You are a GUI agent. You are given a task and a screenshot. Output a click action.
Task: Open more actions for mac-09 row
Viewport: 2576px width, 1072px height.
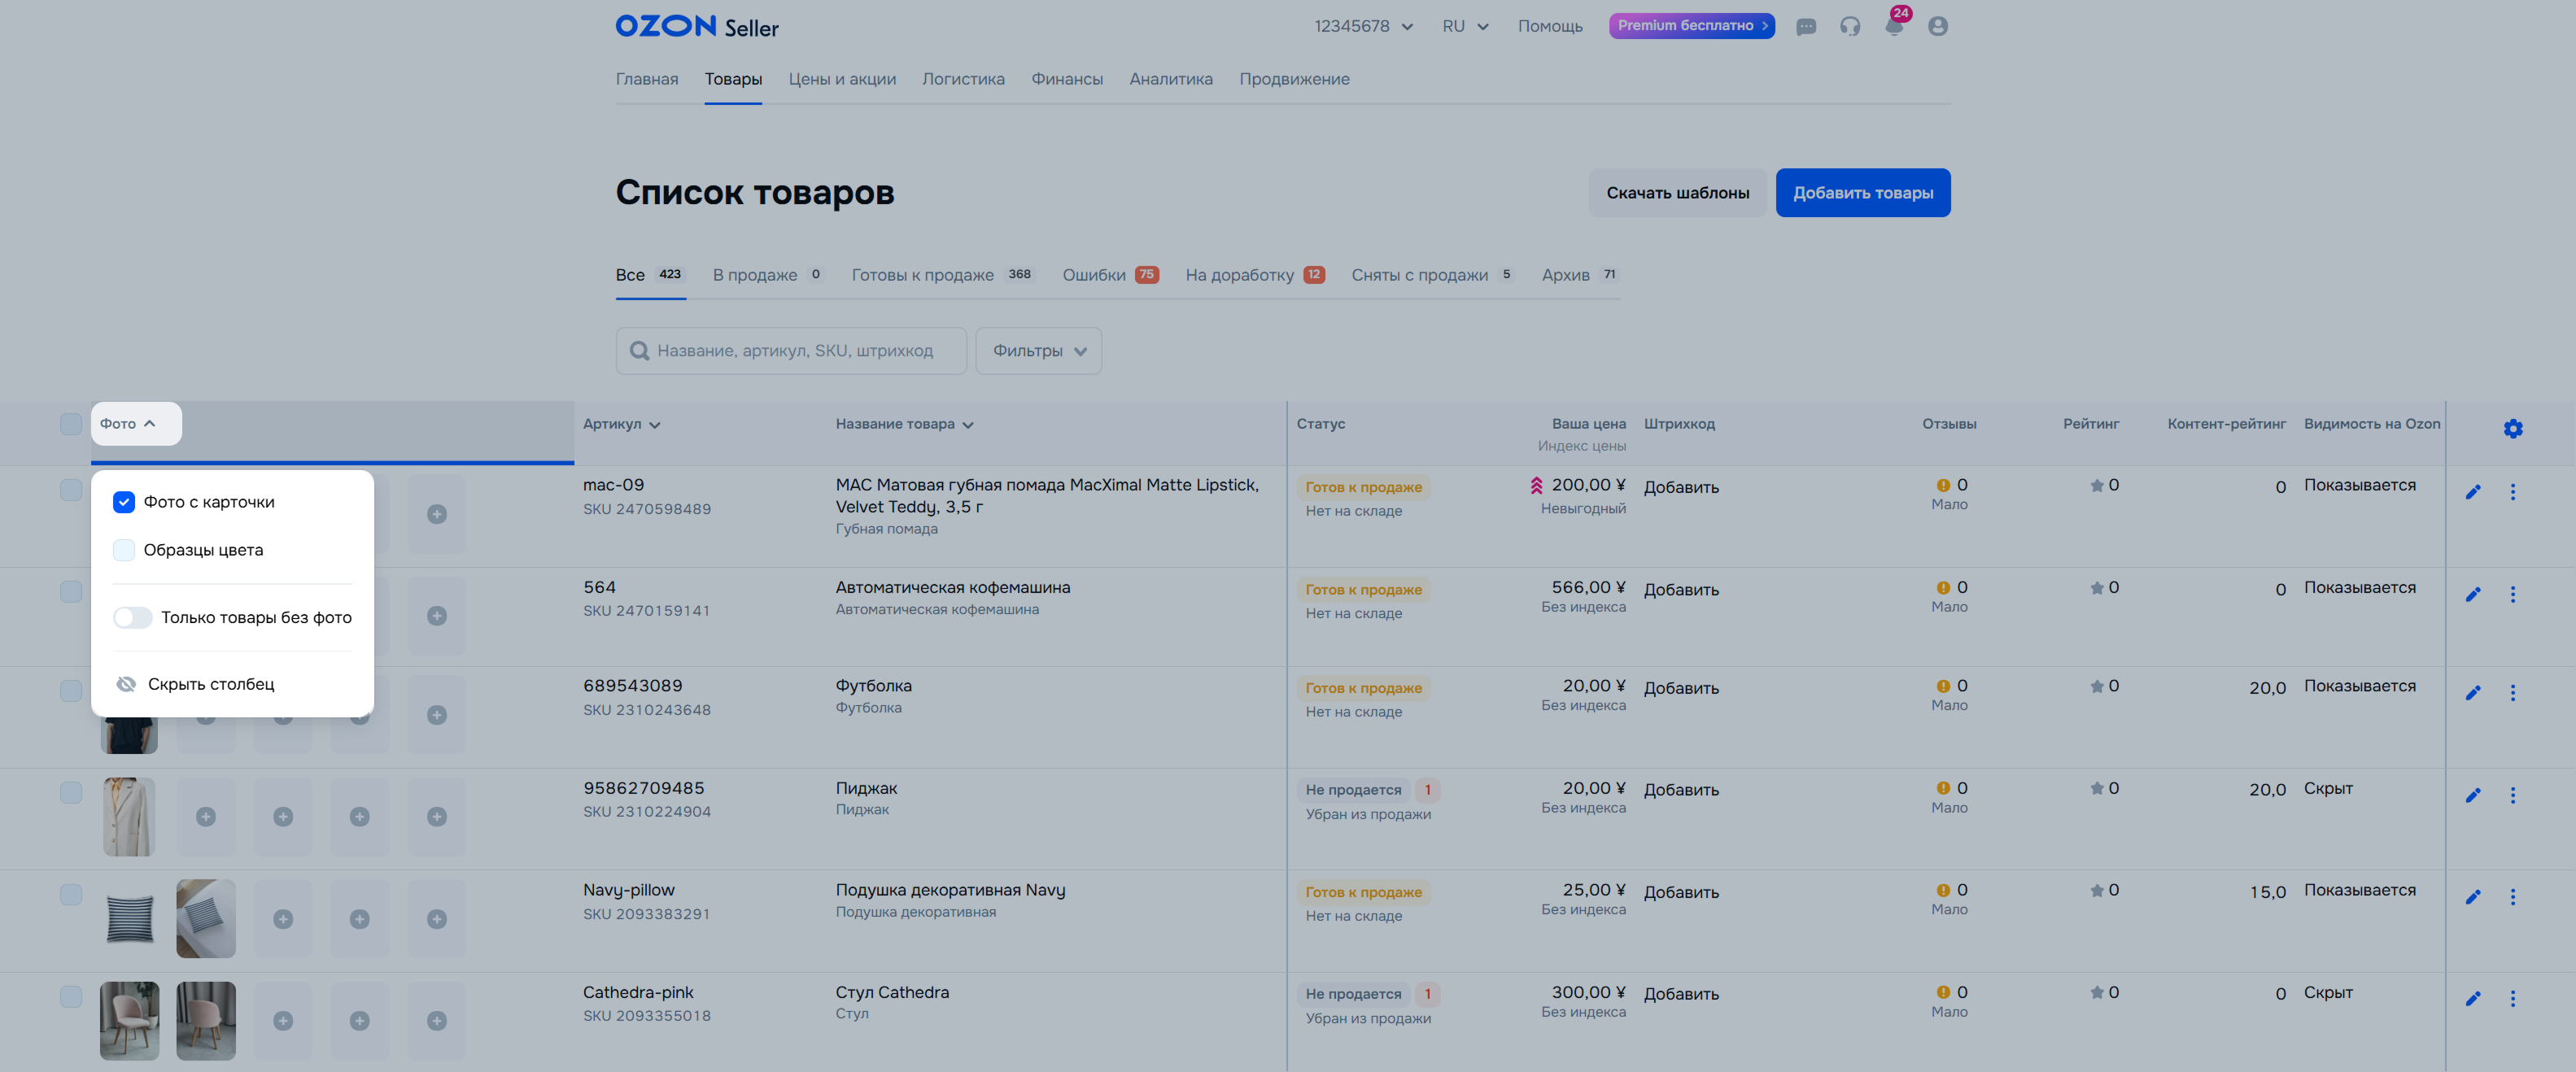(2513, 492)
